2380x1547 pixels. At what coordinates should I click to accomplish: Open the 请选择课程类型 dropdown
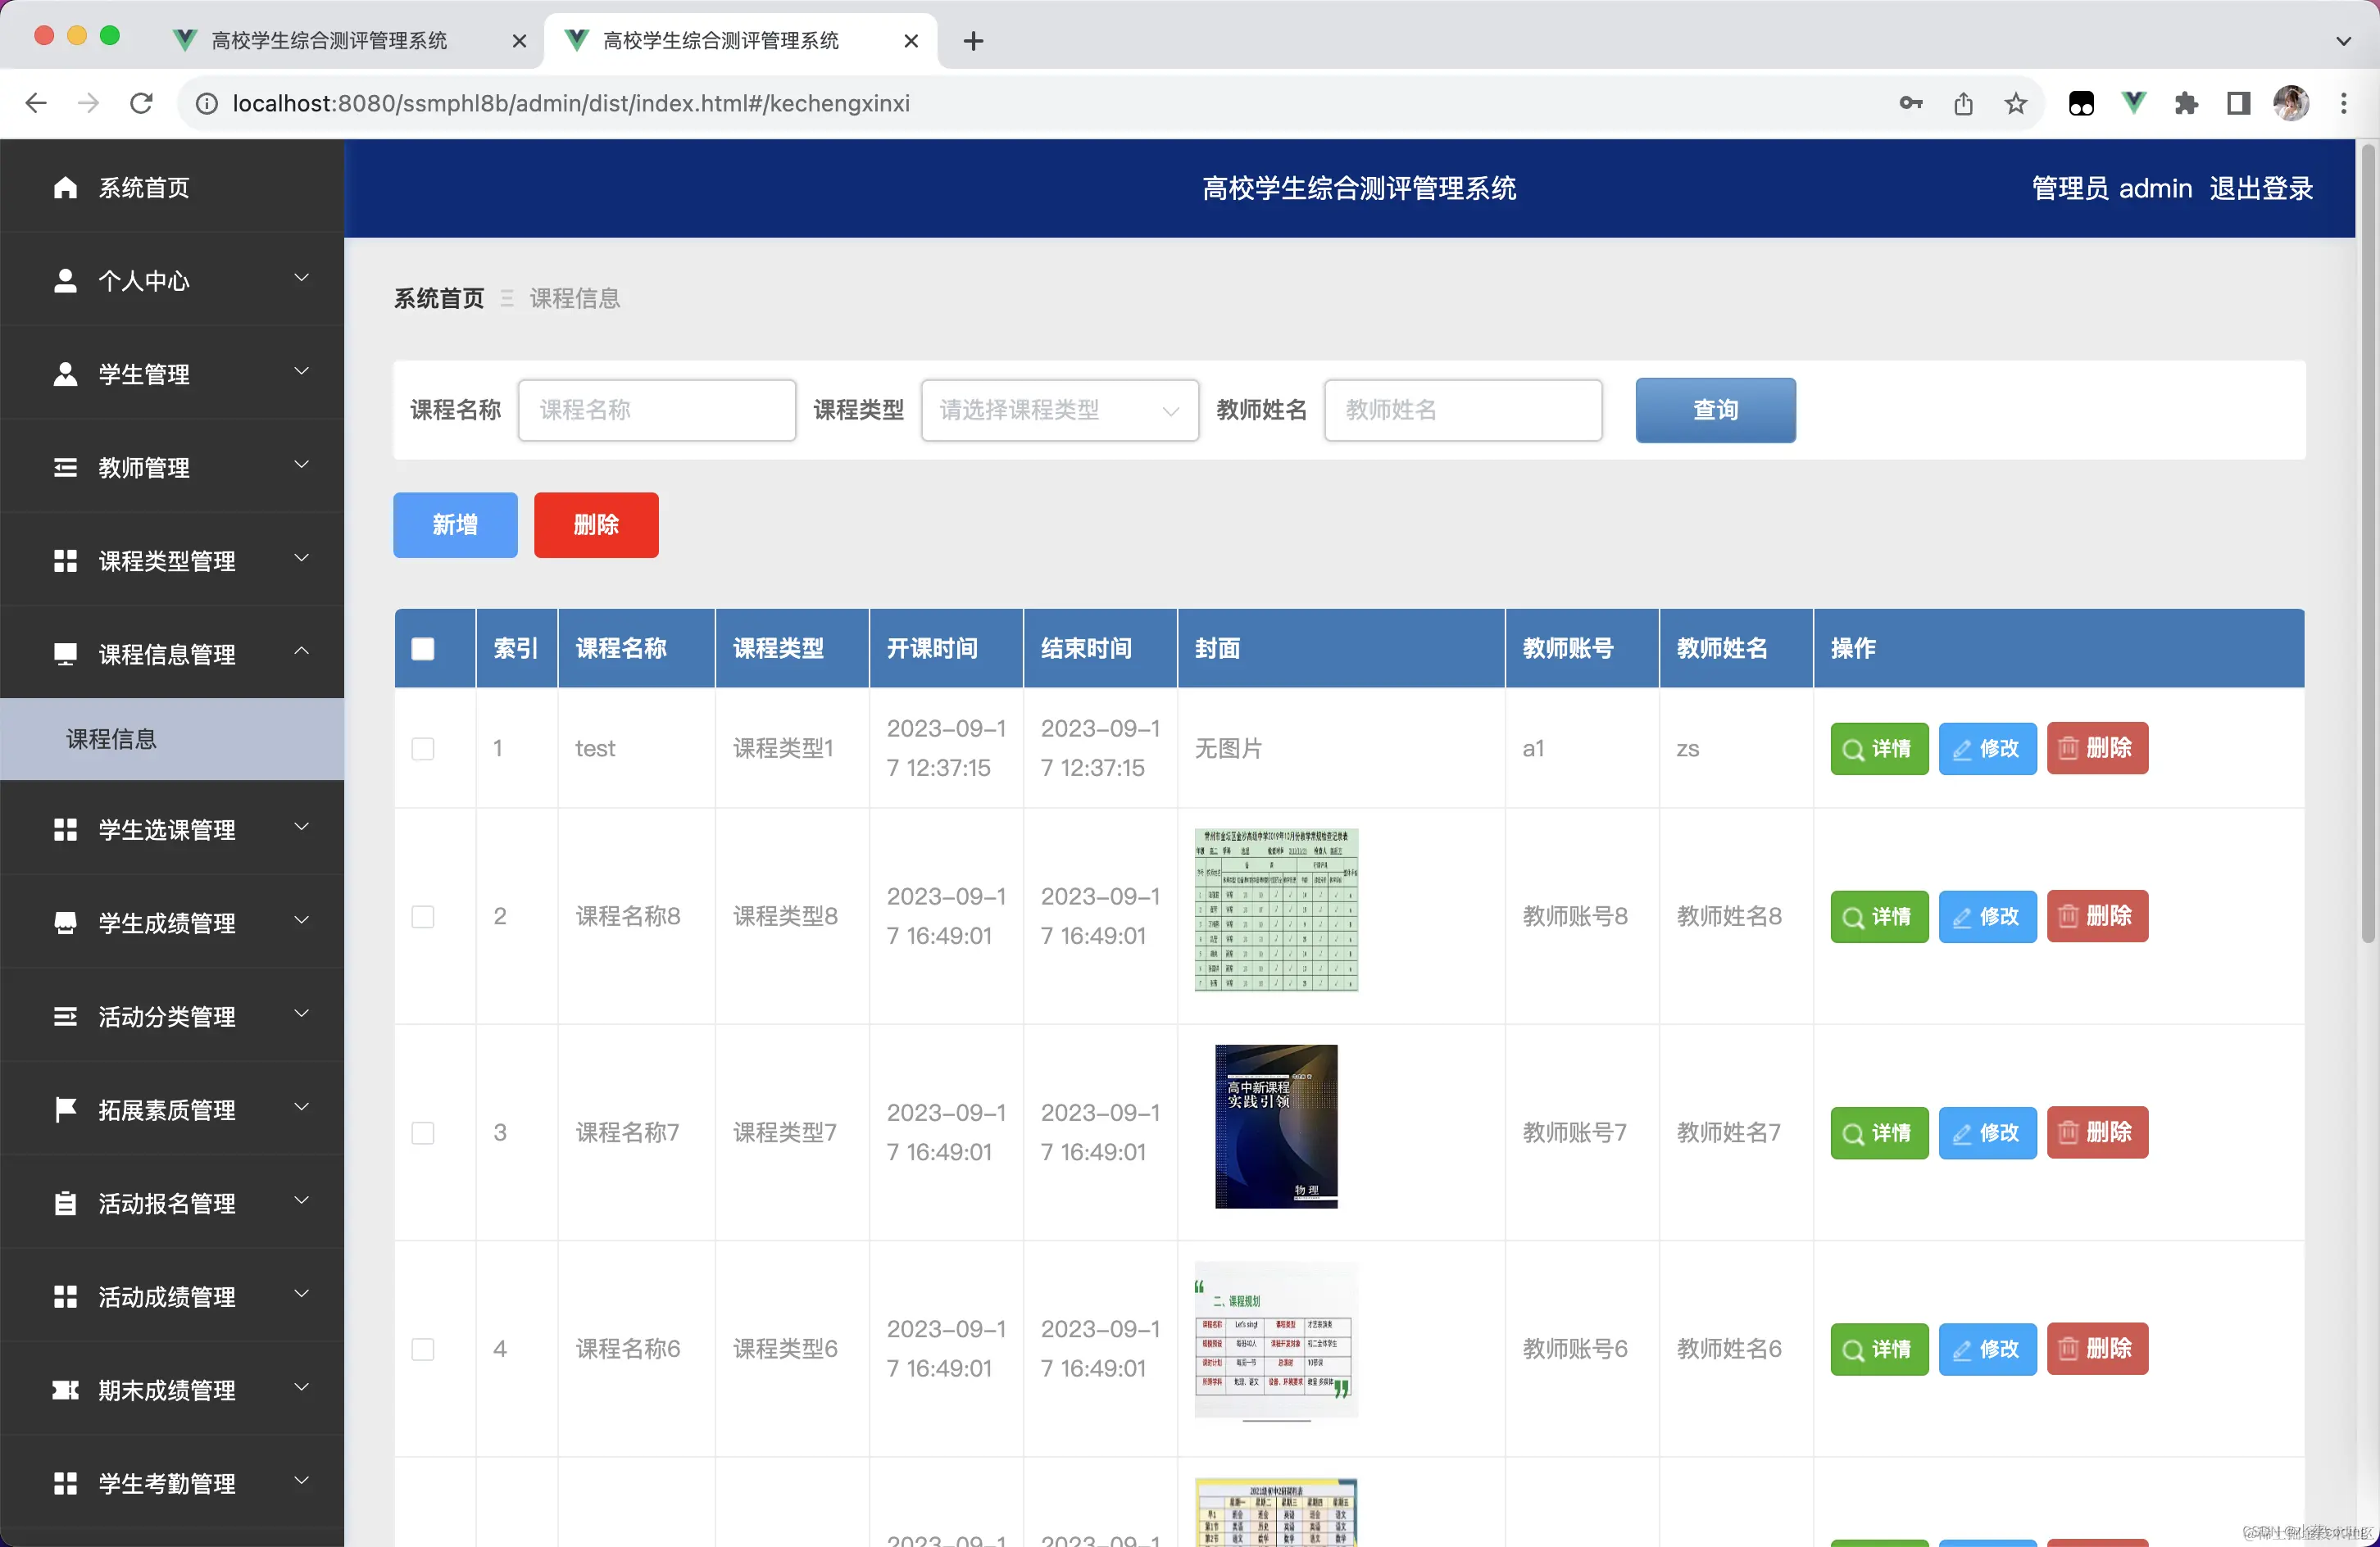(1058, 410)
